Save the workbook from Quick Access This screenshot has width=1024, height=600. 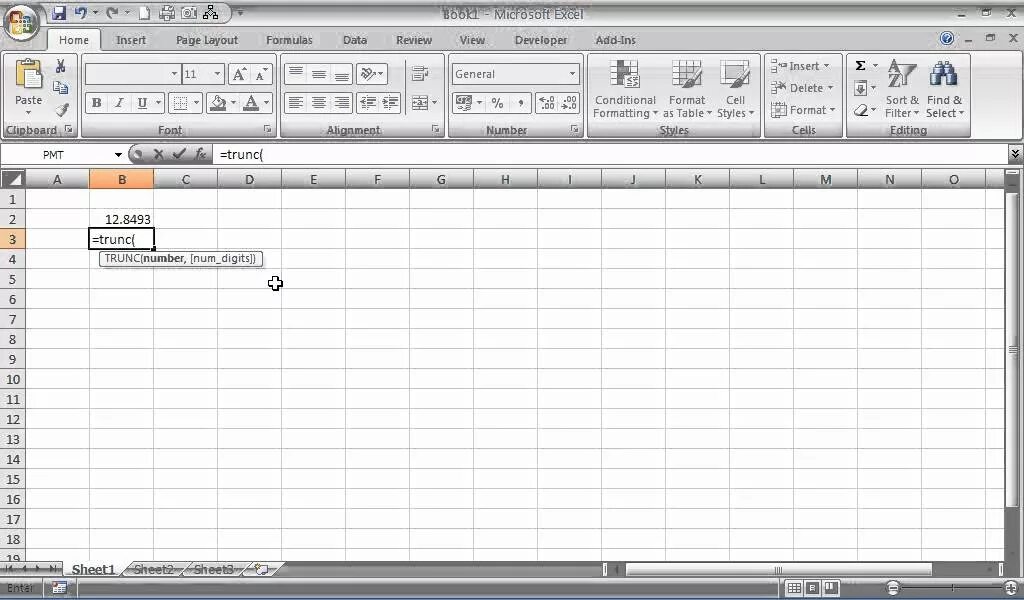point(59,12)
